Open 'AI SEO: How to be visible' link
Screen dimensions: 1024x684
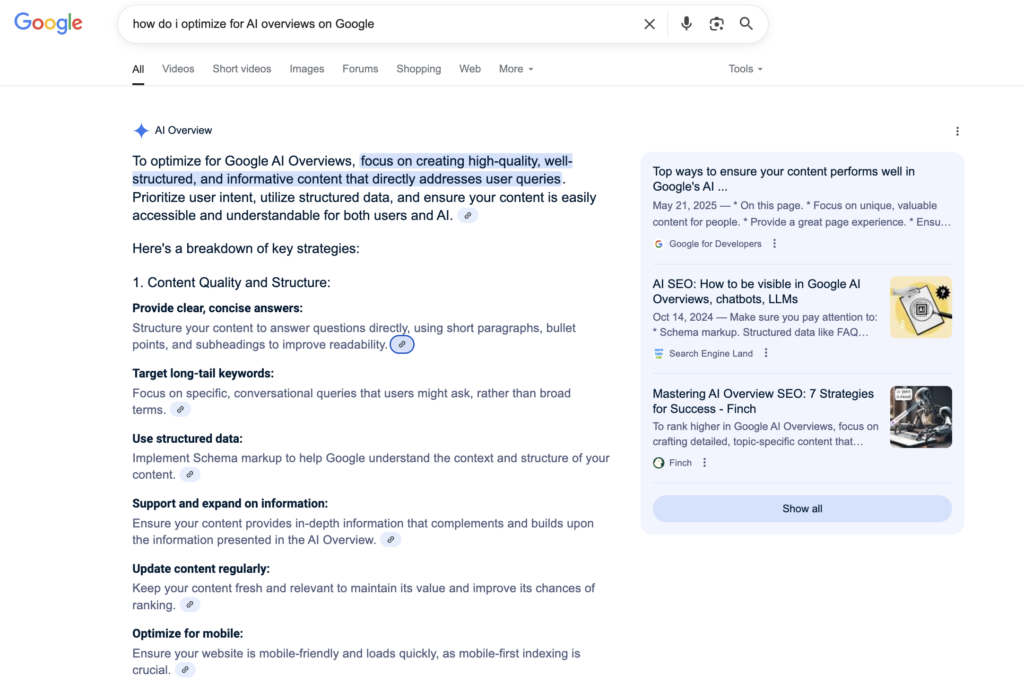756,291
